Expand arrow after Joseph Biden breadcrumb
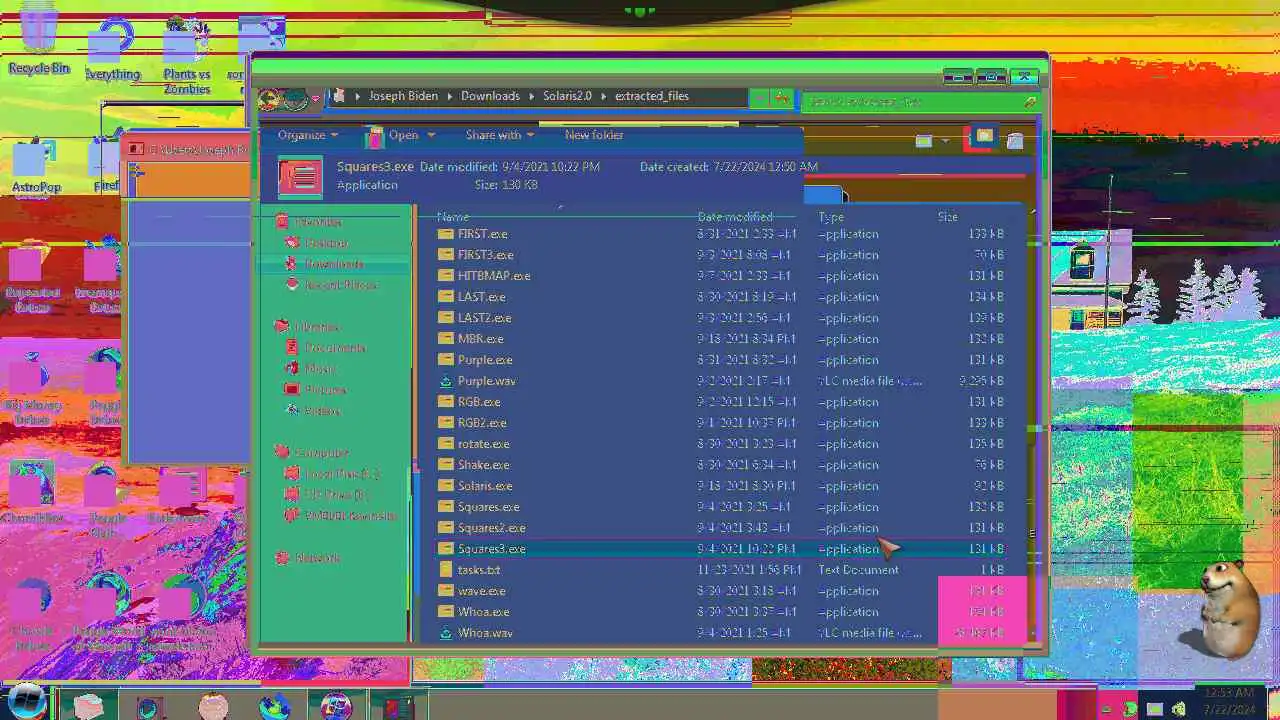Viewport: 1280px width, 720px height. 449,97
